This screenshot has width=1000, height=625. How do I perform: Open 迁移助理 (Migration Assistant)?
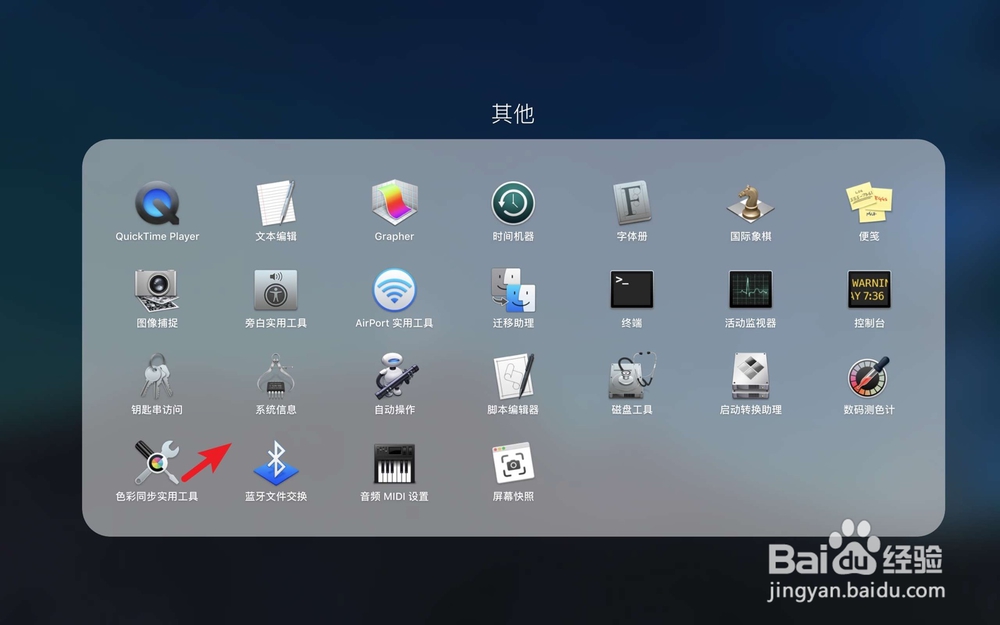pyautogui.click(x=512, y=290)
